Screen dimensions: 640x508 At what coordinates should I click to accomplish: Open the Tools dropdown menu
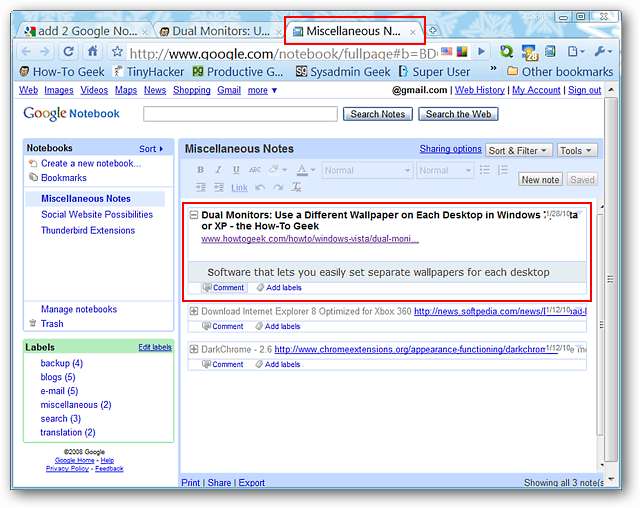(576, 150)
